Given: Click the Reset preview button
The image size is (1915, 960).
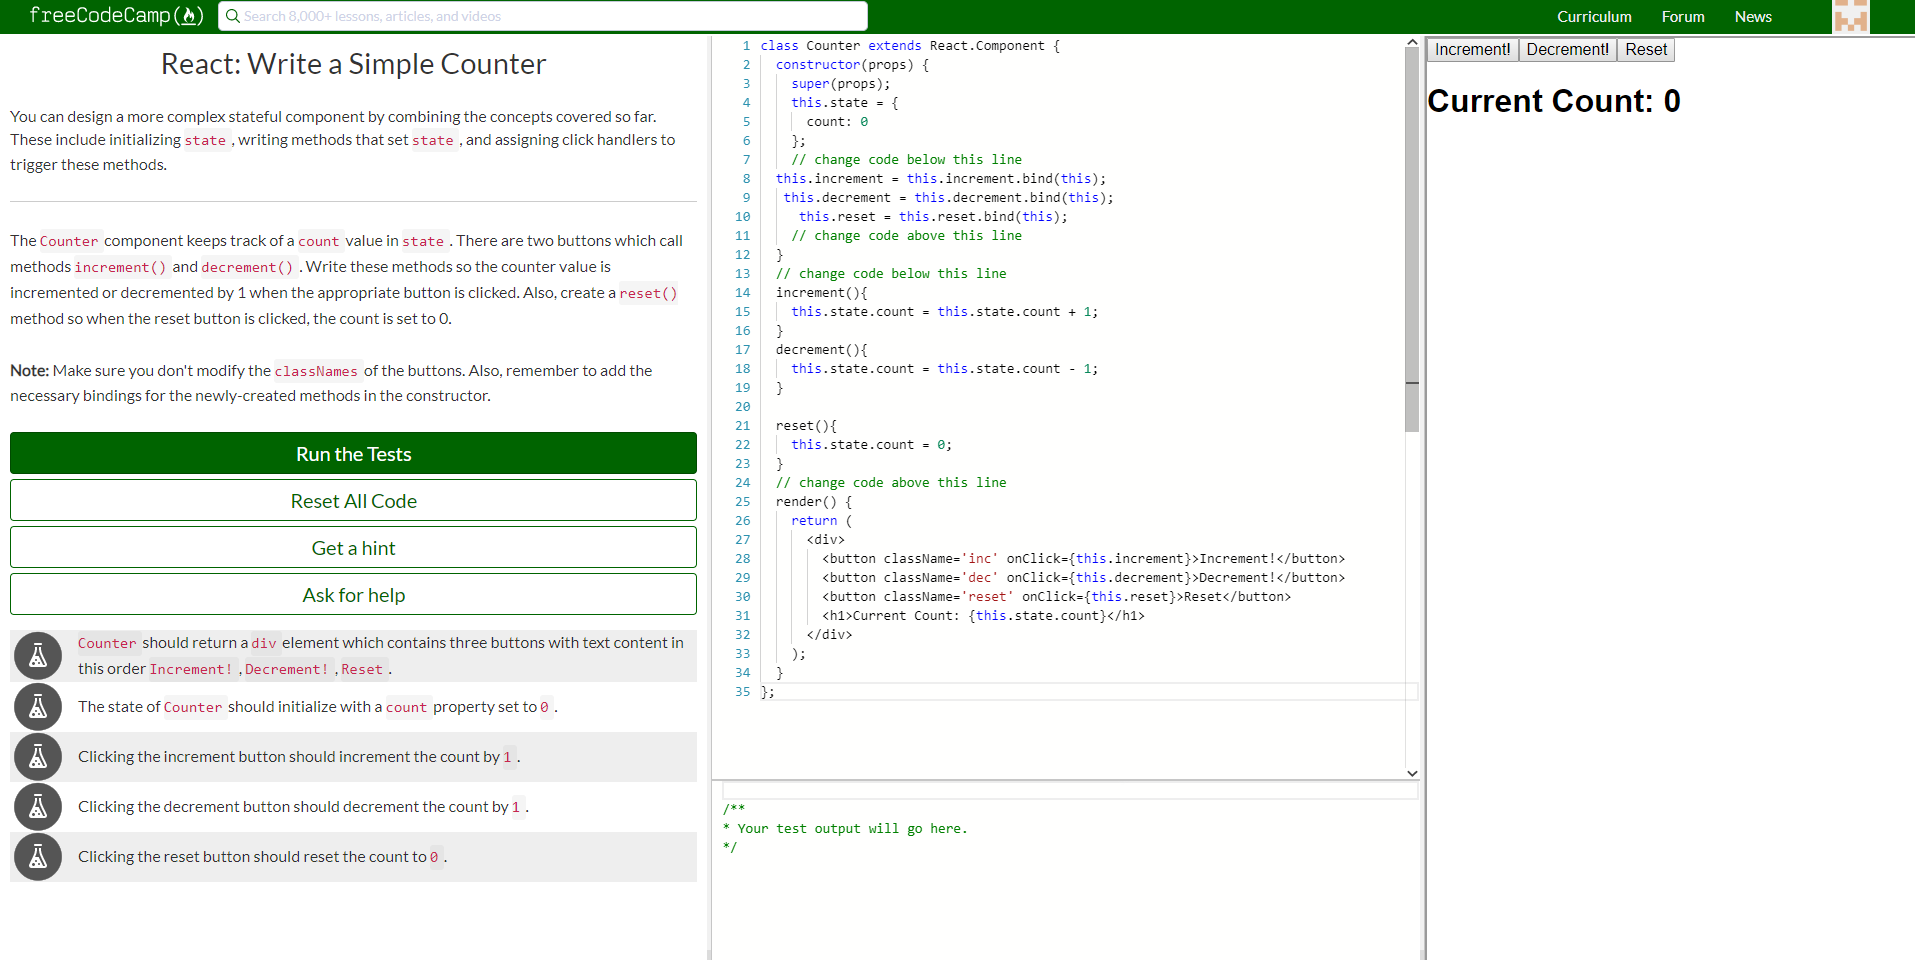Looking at the screenshot, I should pos(1645,50).
